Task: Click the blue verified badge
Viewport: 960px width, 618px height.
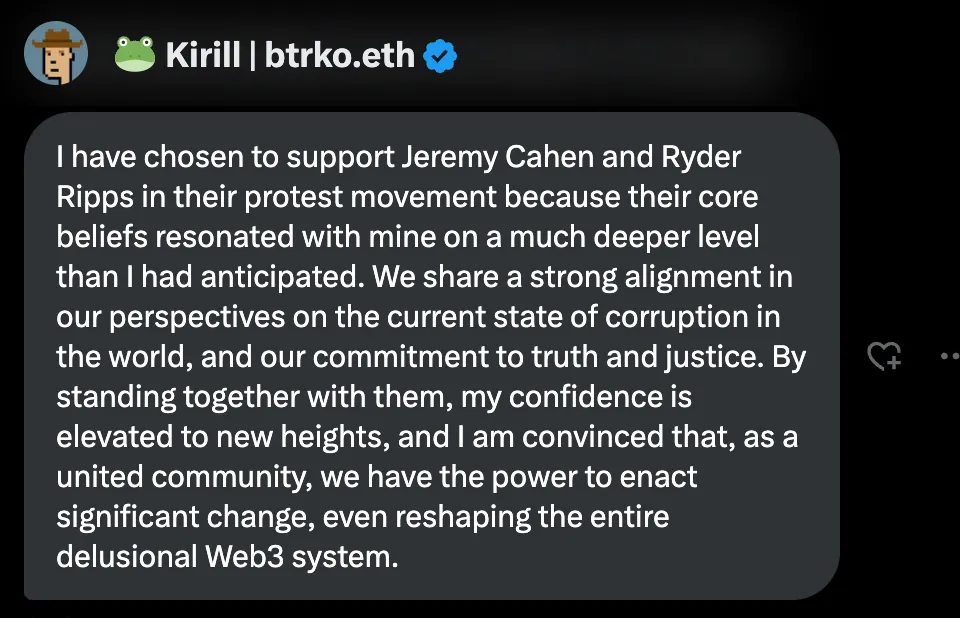Action: [x=440, y=55]
